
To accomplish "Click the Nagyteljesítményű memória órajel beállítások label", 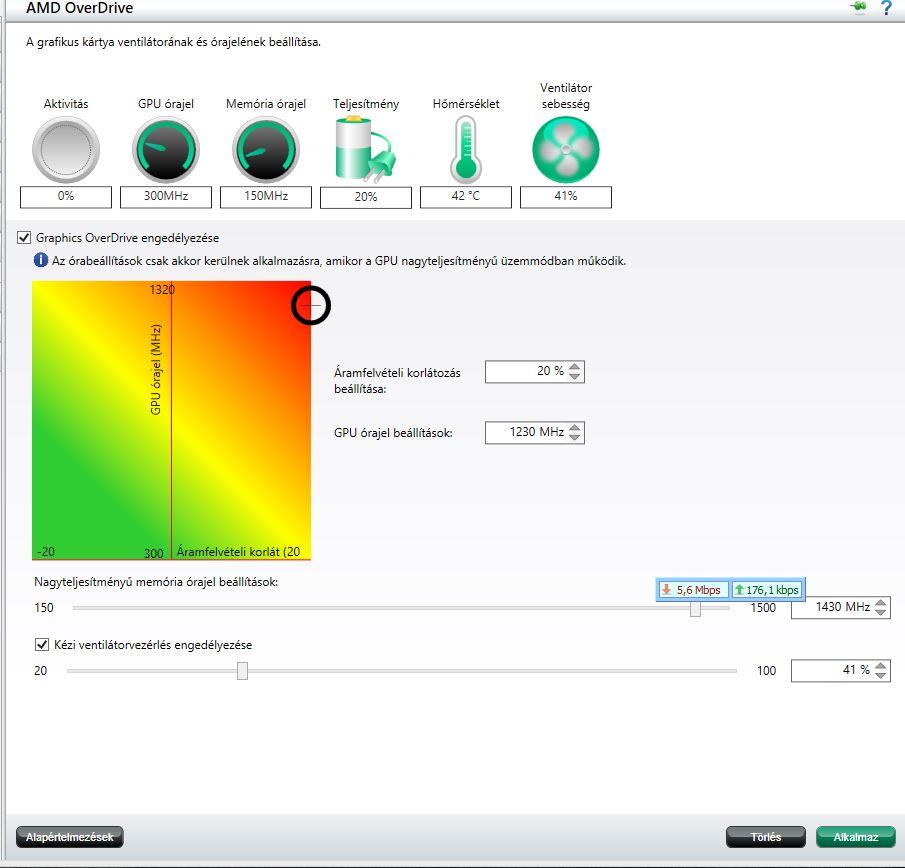I will (x=156, y=582).
